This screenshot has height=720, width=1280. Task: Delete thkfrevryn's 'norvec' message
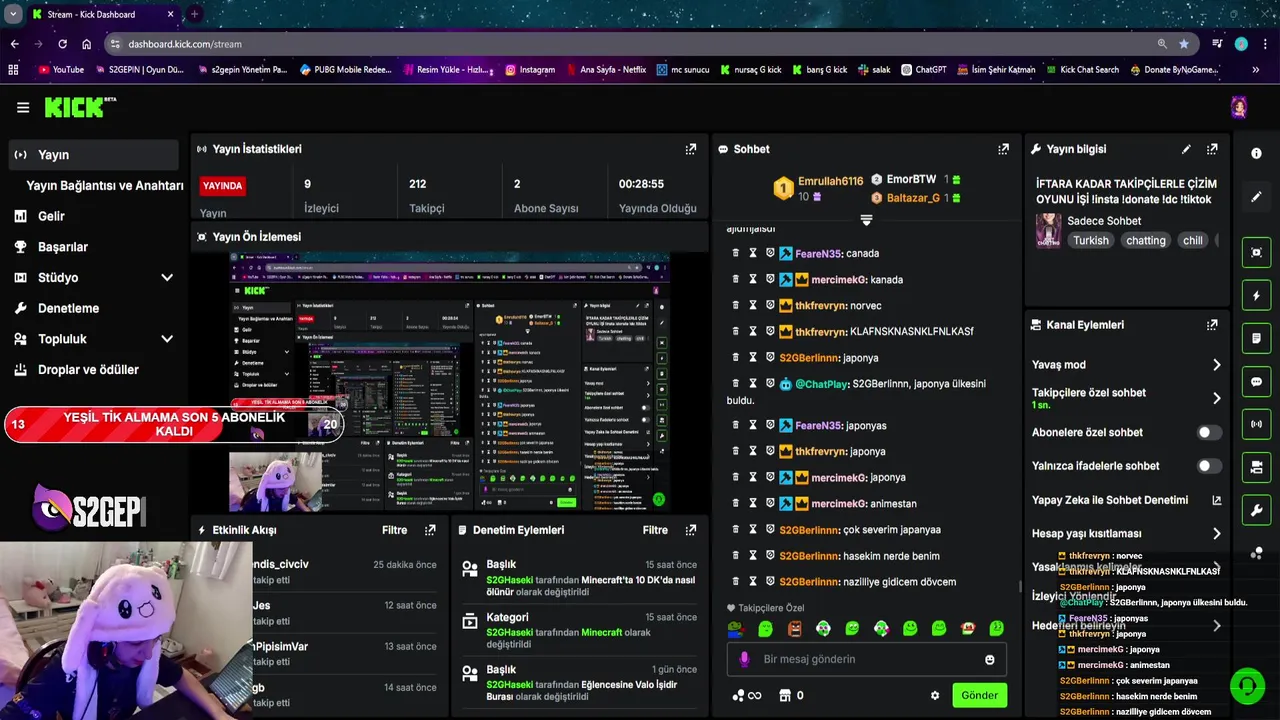735,305
